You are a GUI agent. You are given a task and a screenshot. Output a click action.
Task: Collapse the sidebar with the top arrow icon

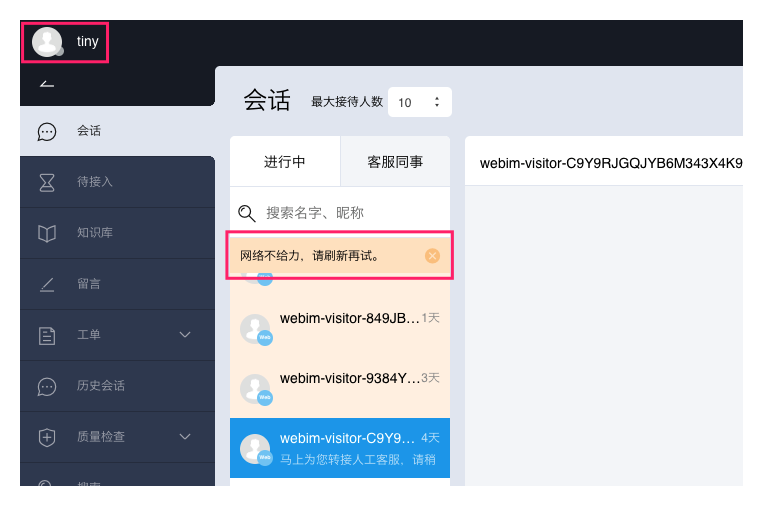tap(46, 83)
